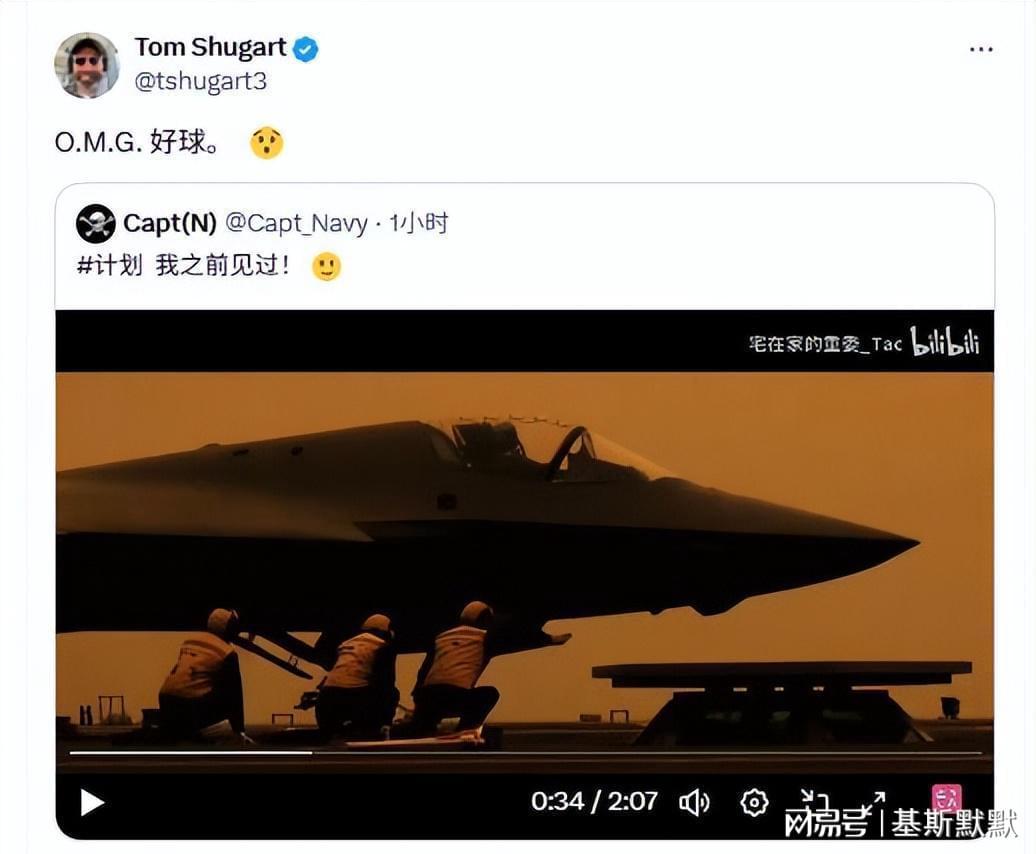This screenshot has width=1036, height=854.
Task: Click the fighter jet video frame
Action: tap(525, 561)
